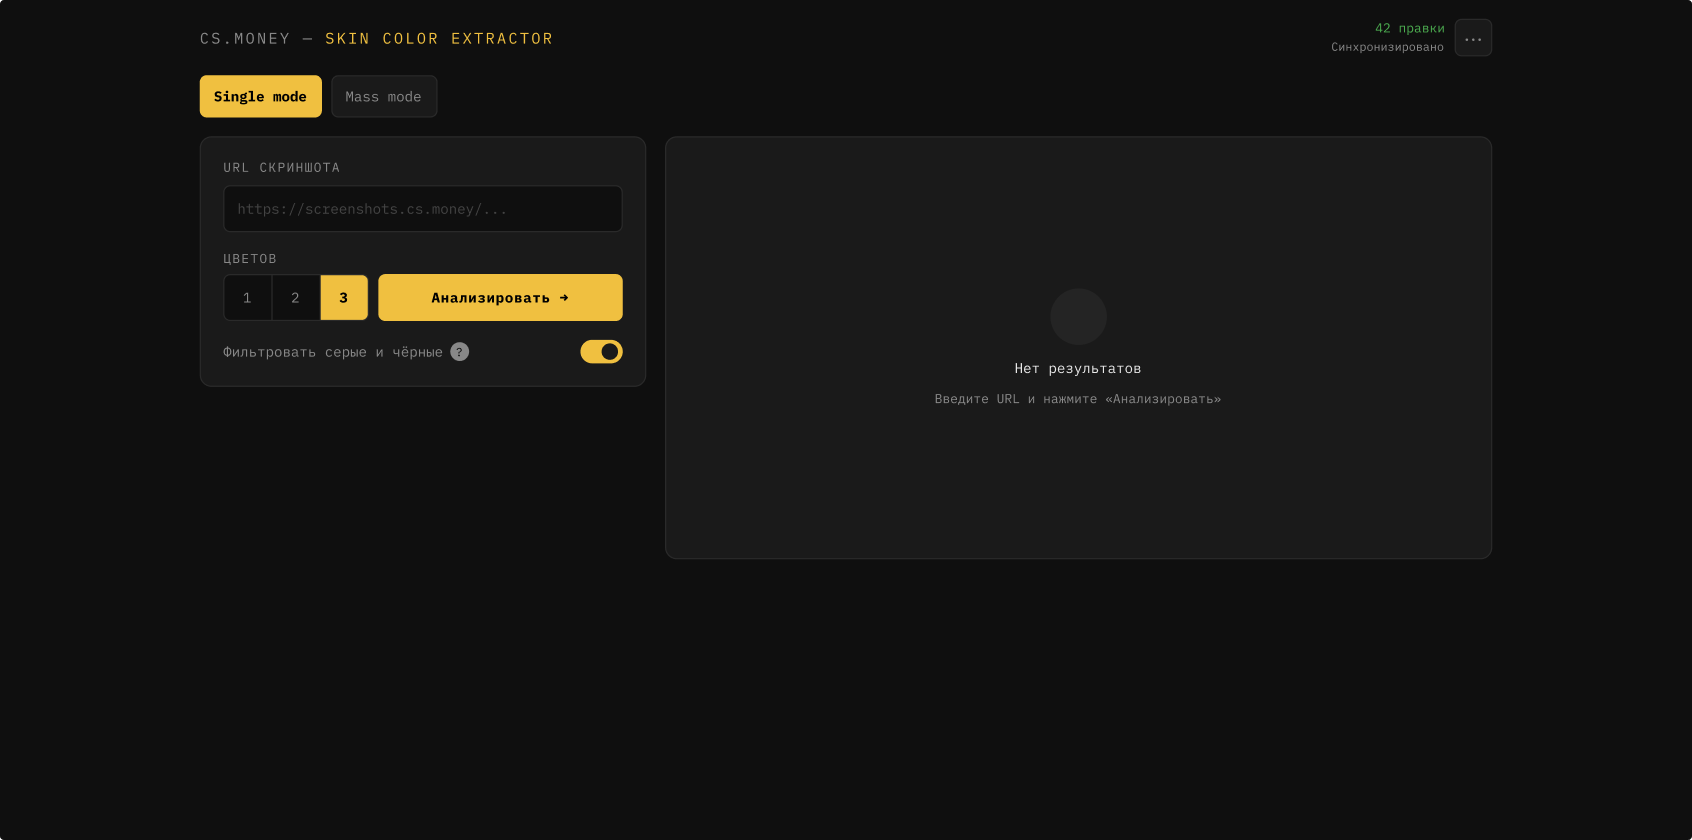Screen dimensions: 1692x840
Task: Click the Анализировать button
Action: coord(500,298)
